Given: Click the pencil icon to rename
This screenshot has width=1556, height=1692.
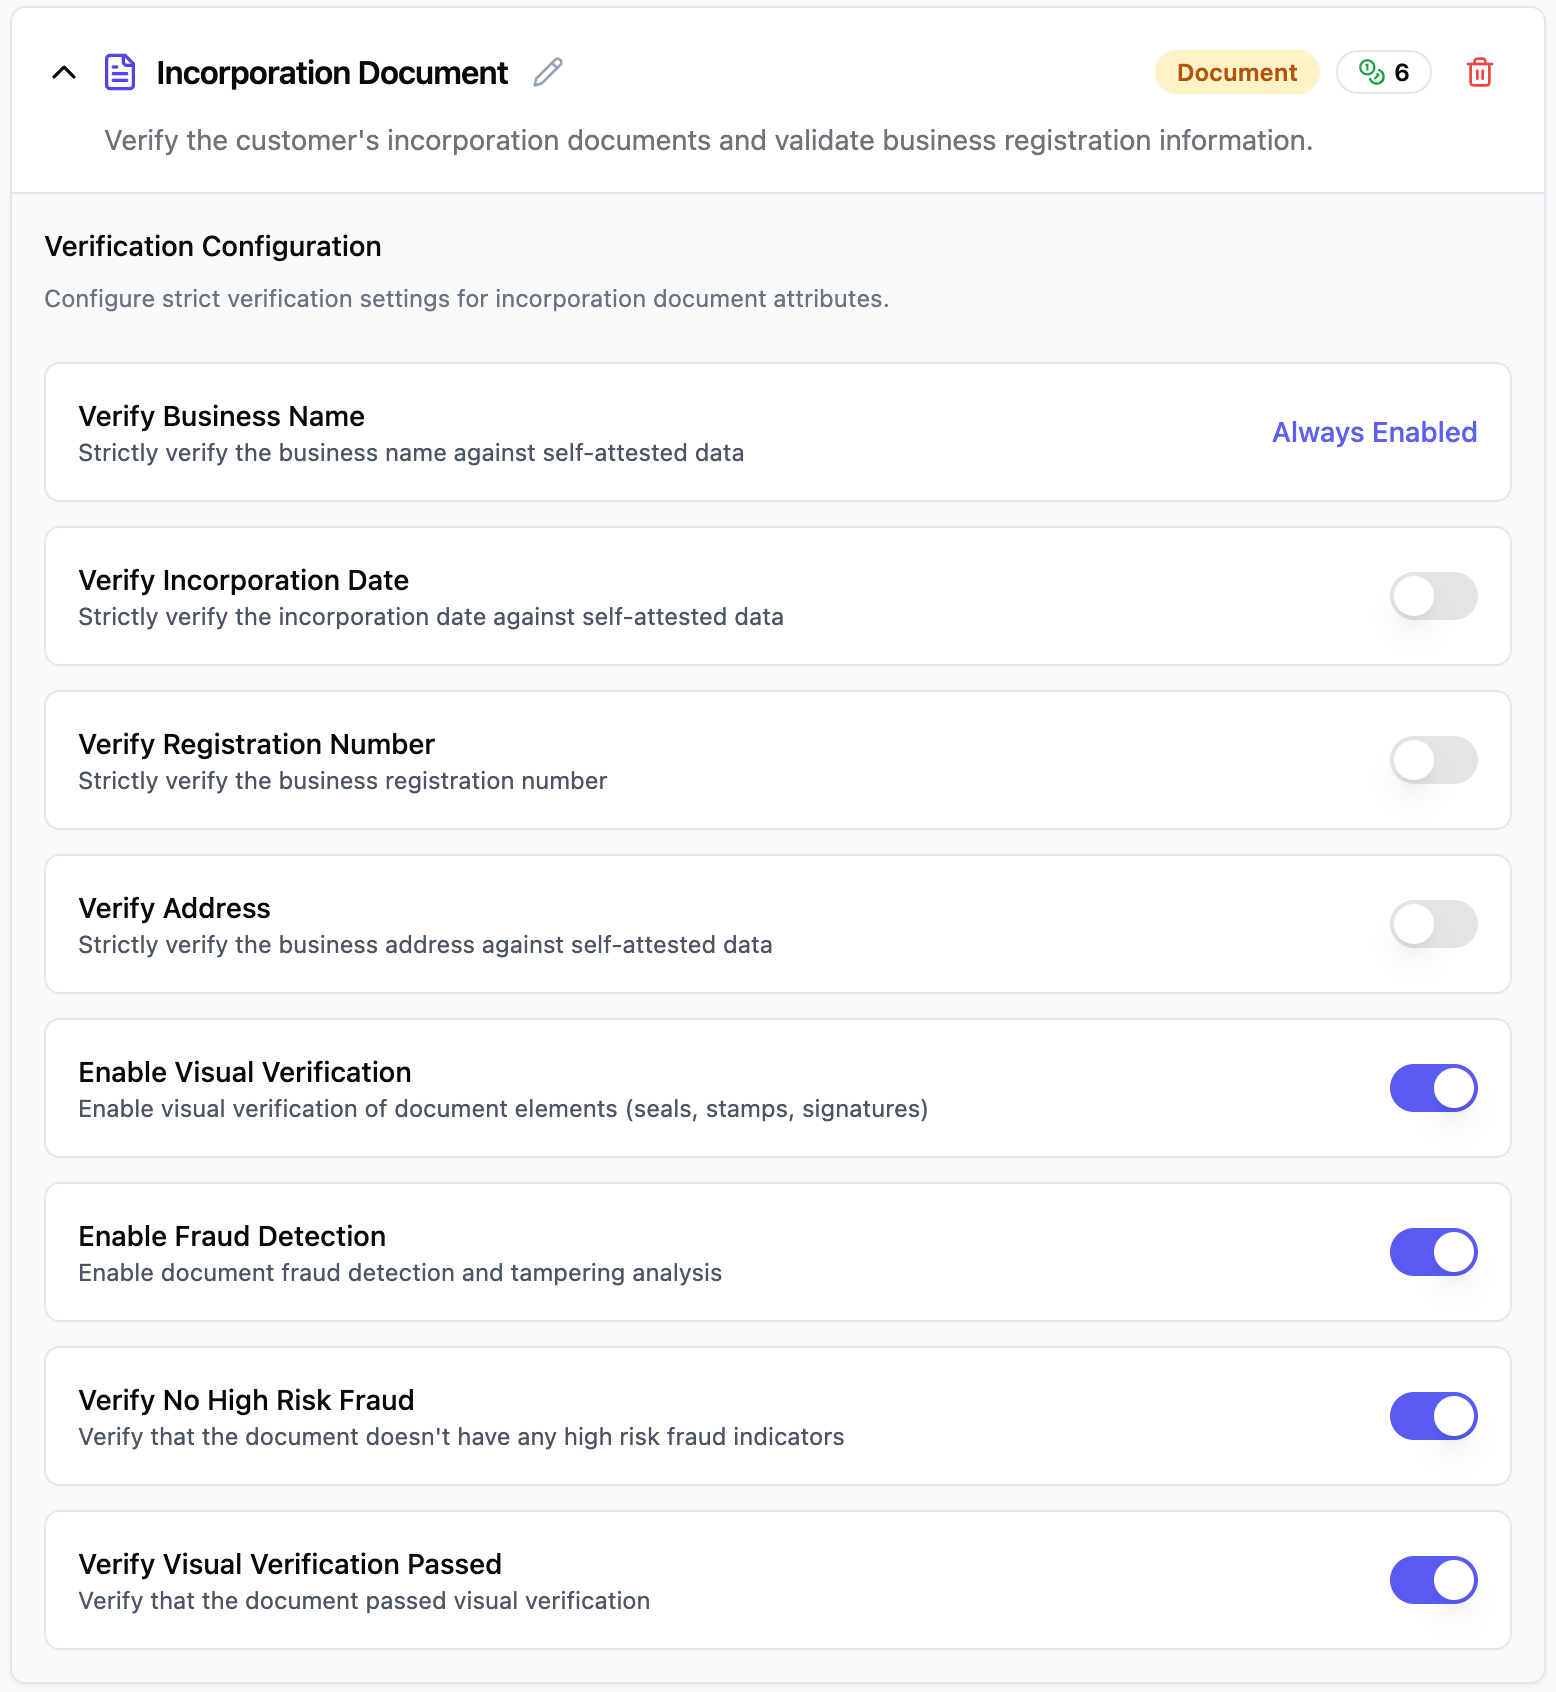Looking at the screenshot, I should click(x=548, y=72).
